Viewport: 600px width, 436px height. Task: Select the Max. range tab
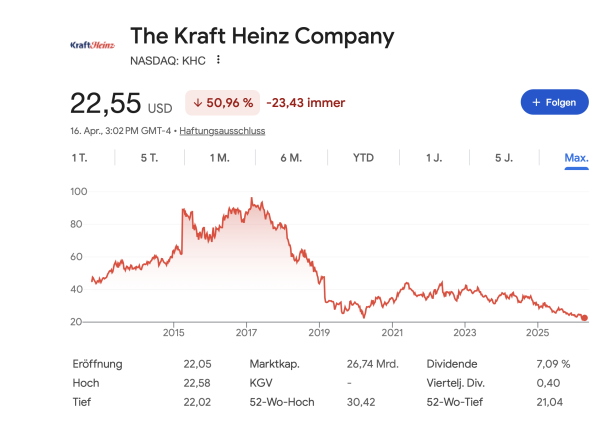576,158
